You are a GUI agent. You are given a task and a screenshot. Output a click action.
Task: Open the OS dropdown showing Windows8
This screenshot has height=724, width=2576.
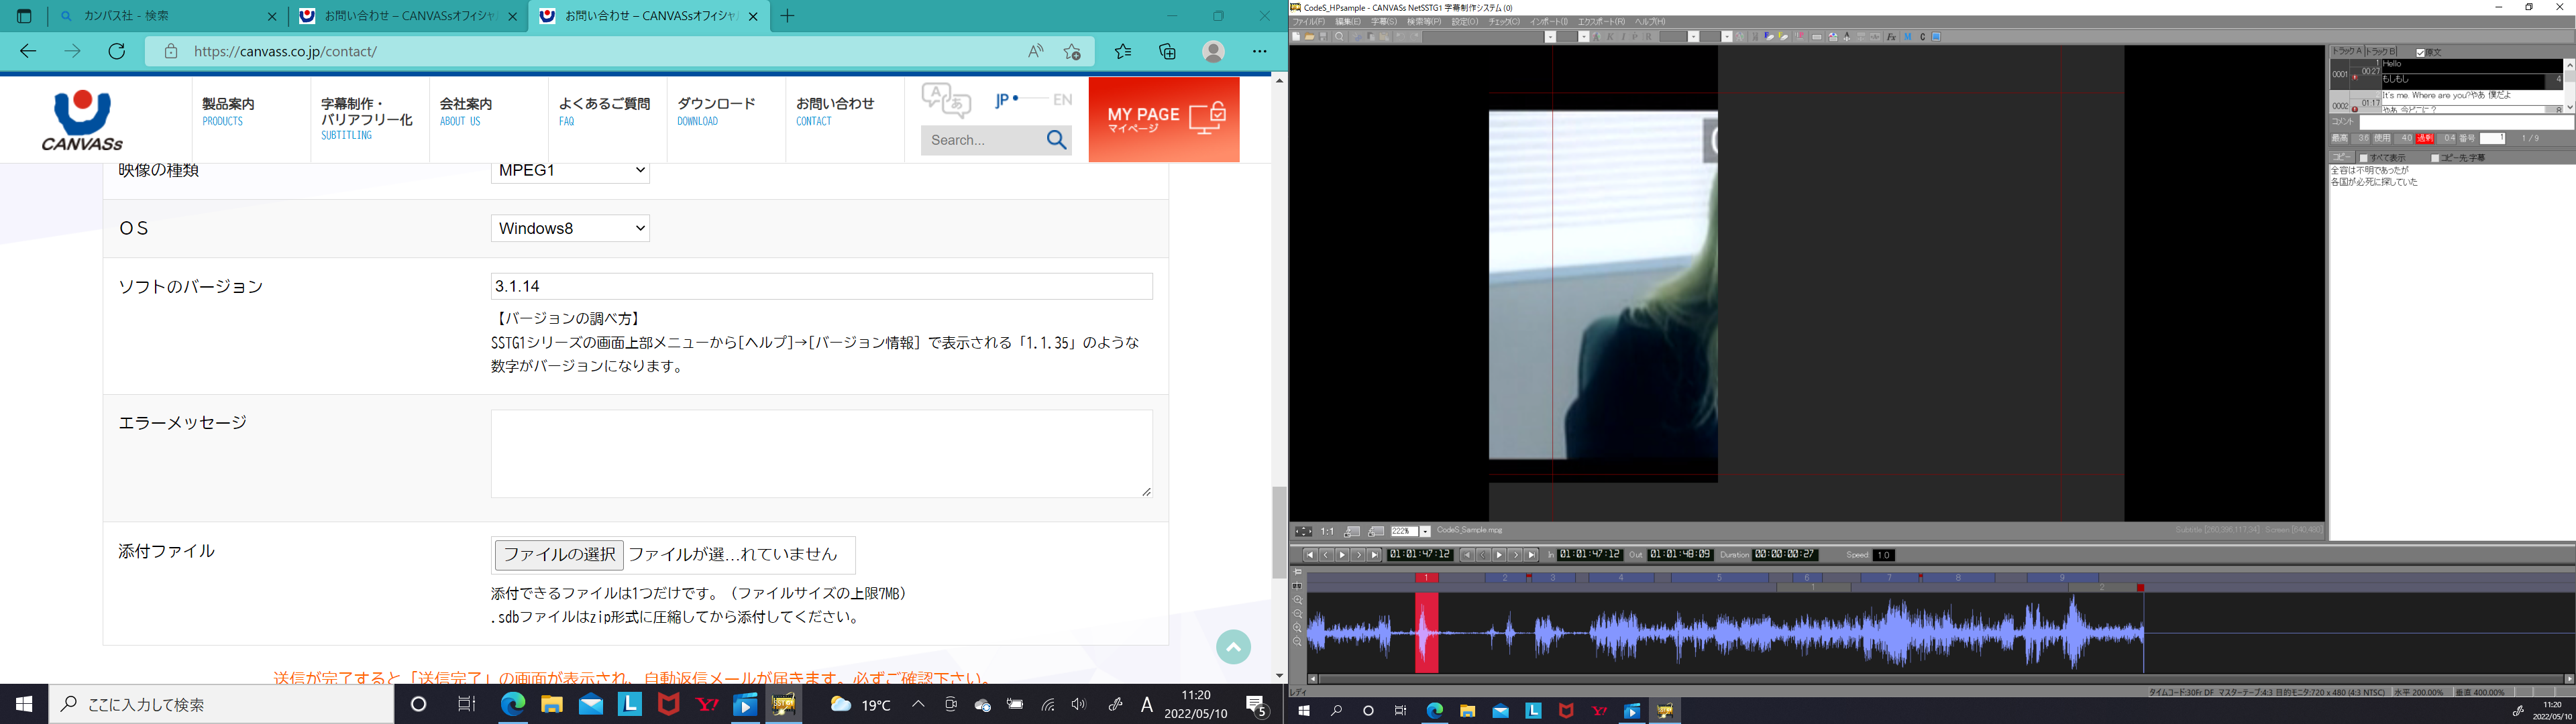pyautogui.click(x=570, y=228)
